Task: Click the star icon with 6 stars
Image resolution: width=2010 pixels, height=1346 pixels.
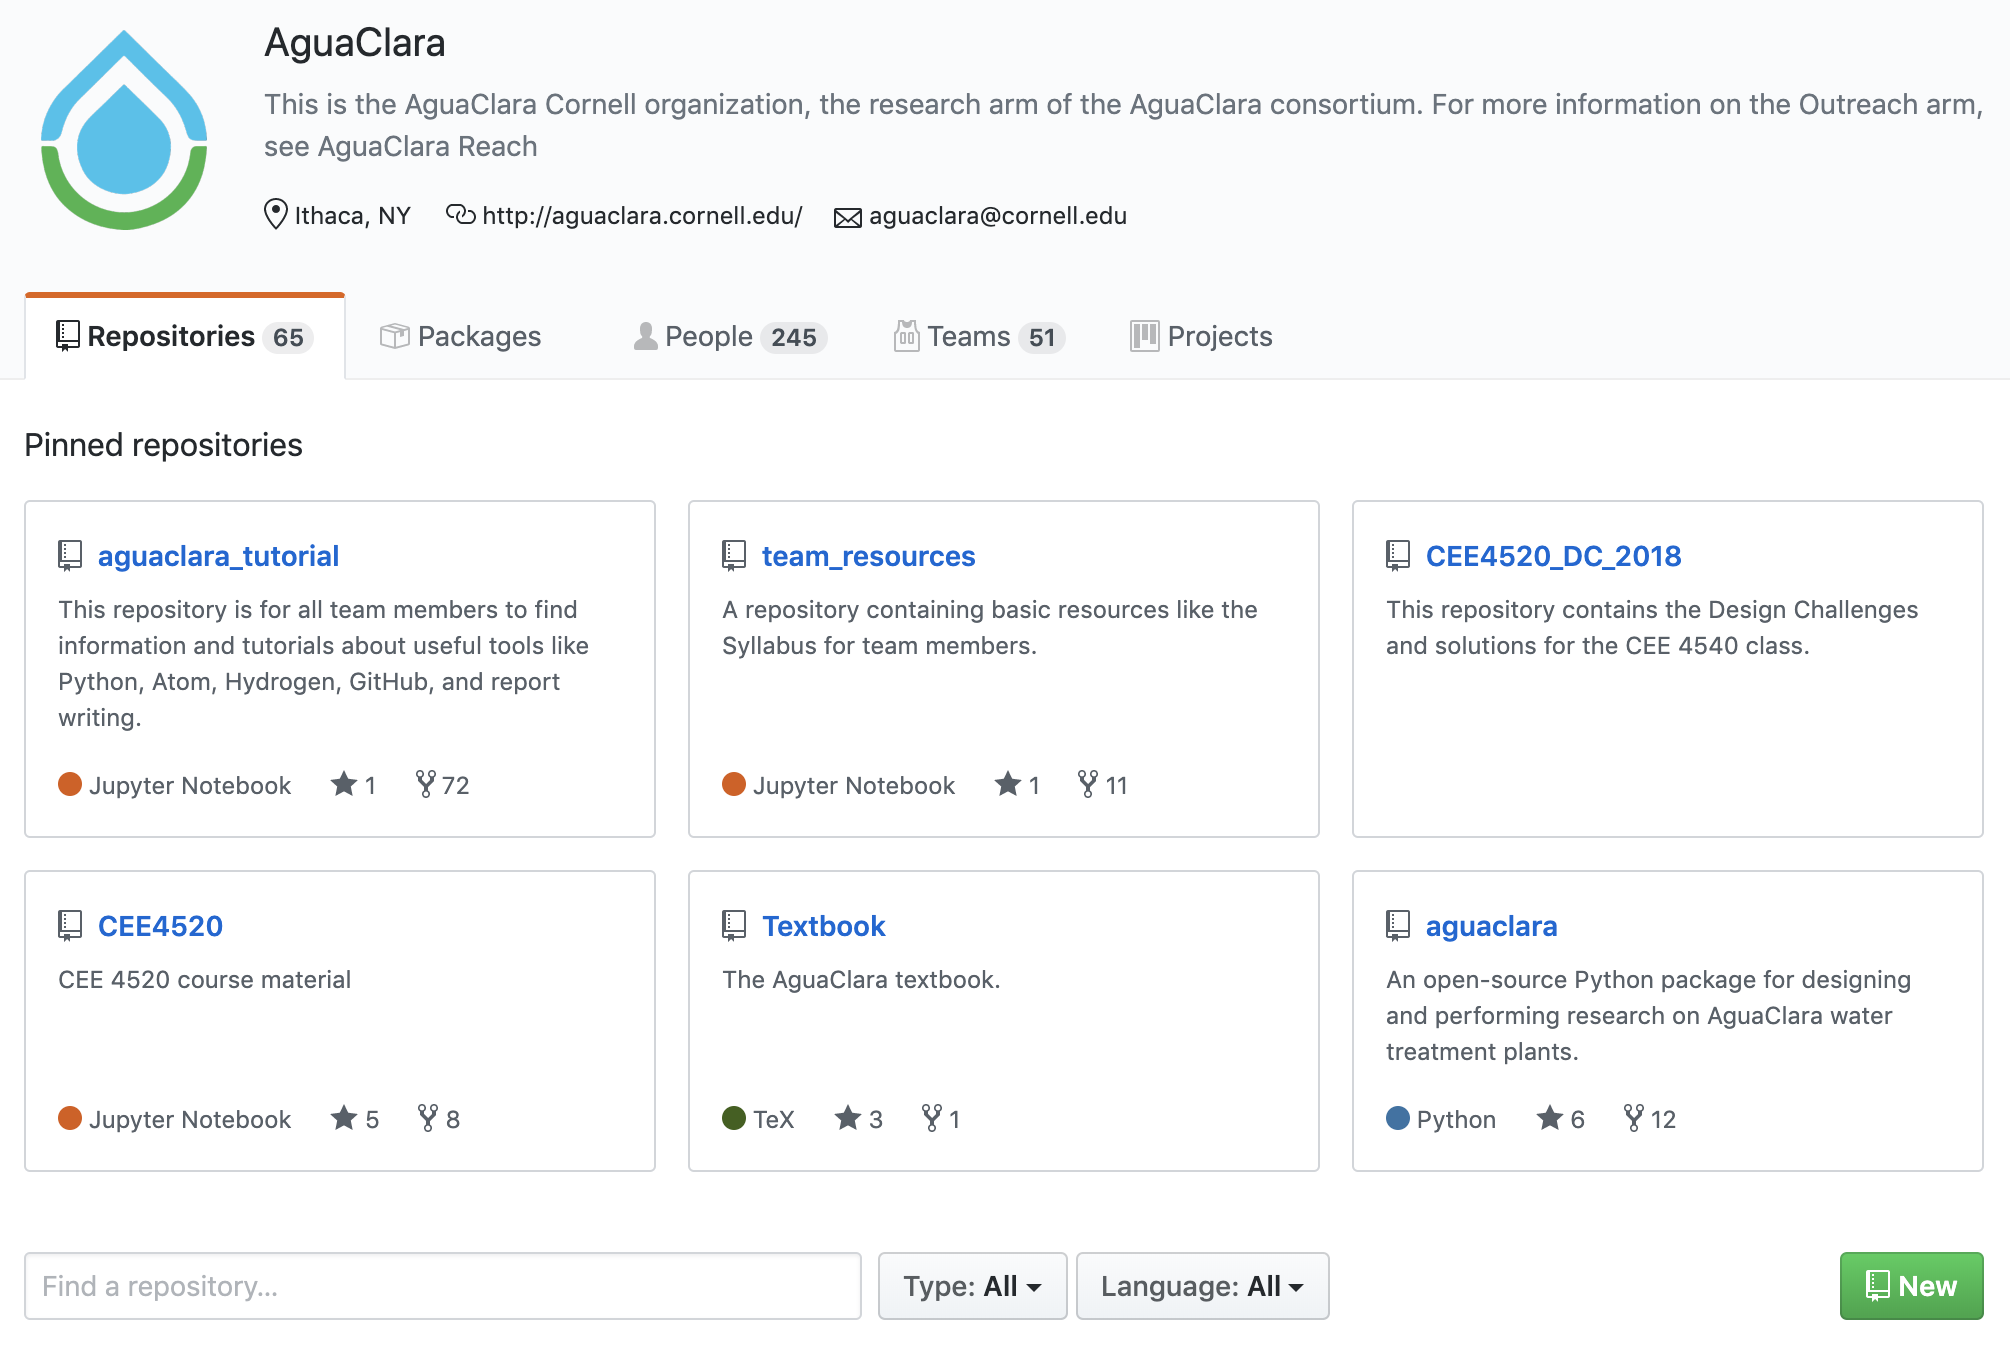Action: tap(1549, 1118)
